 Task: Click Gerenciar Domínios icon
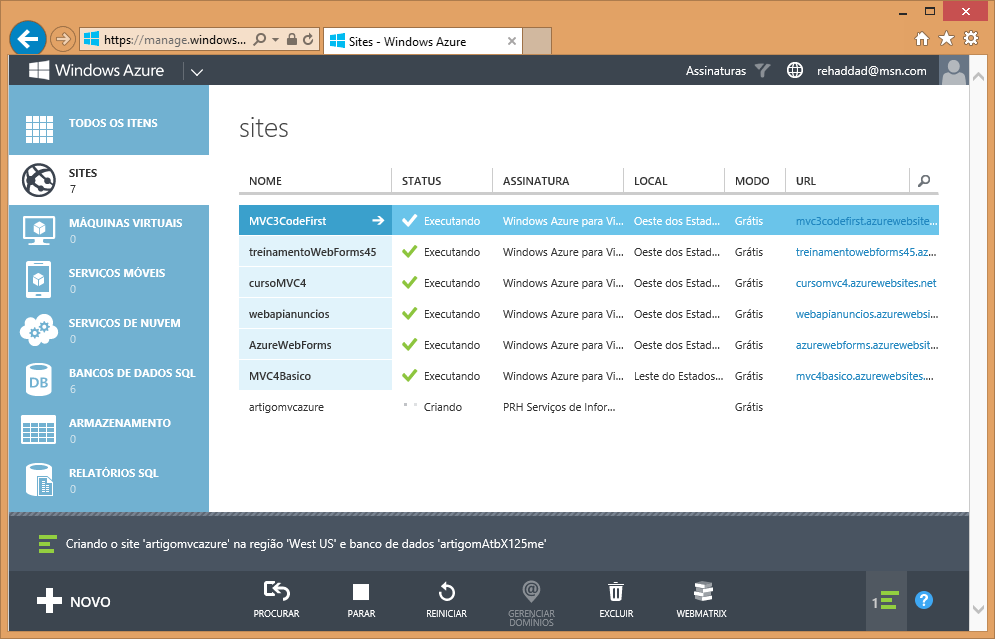pos(531,591)
